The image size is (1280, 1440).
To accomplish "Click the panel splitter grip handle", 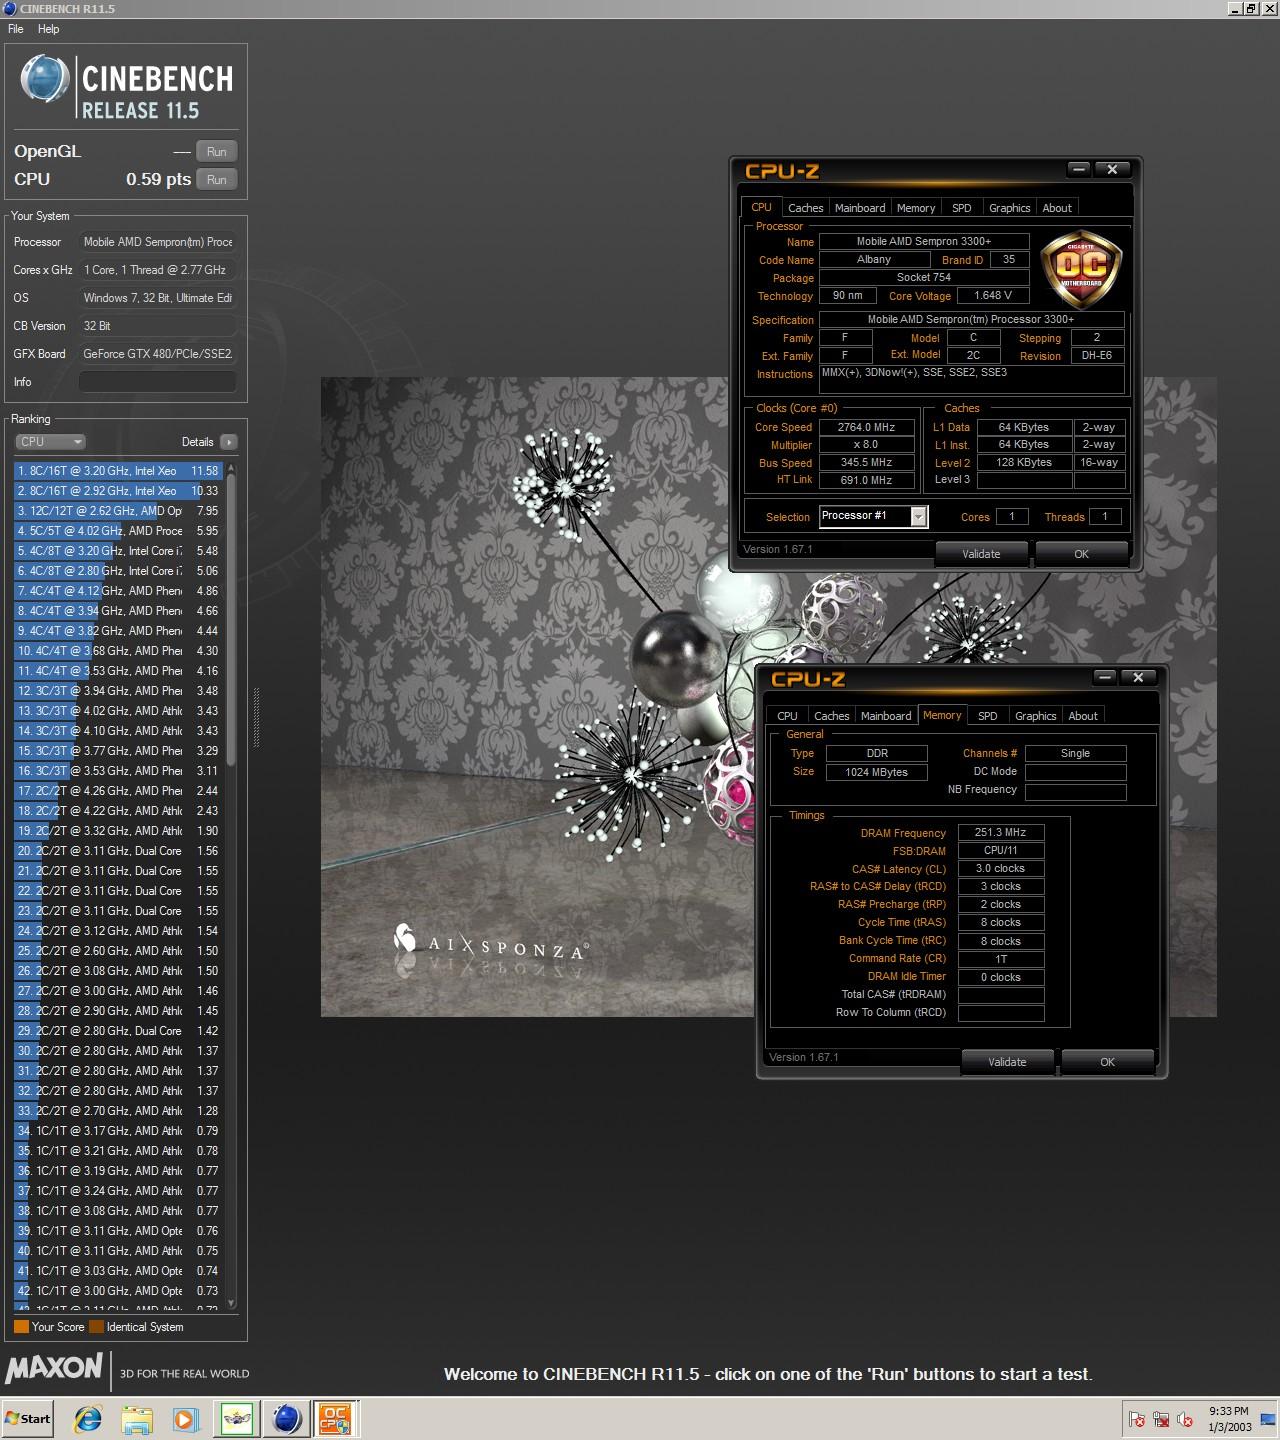I will pyautogui.click(x=256, y=717).
